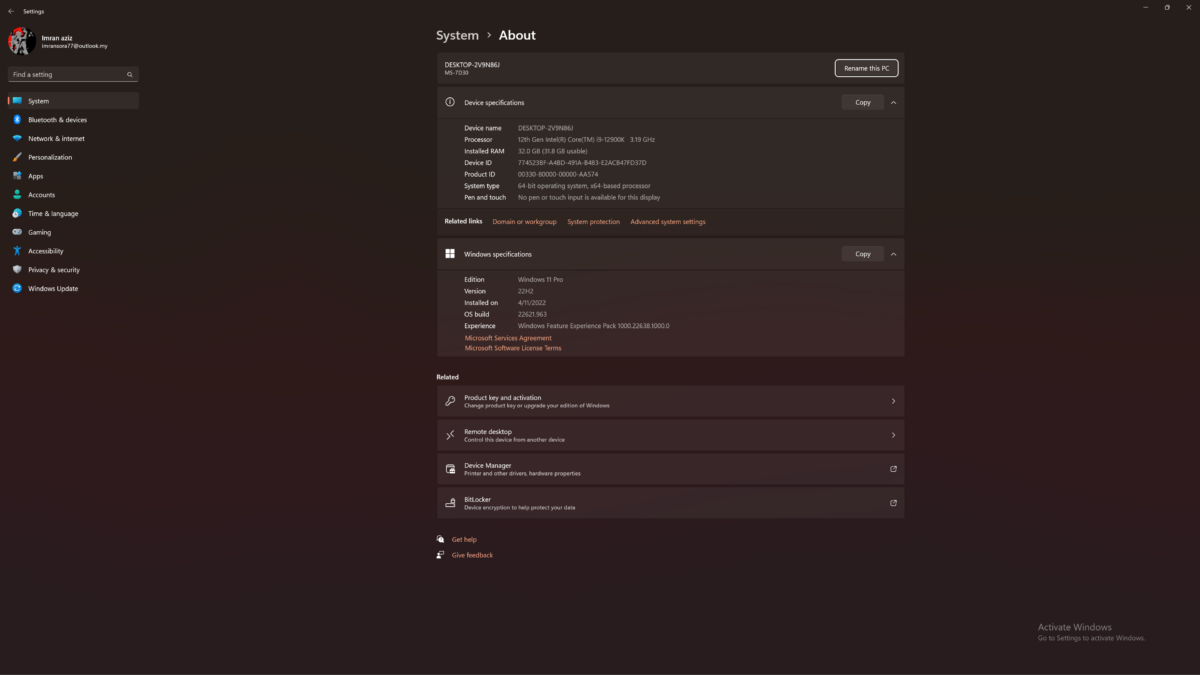Select Apps in the sidebar menu

36,176
